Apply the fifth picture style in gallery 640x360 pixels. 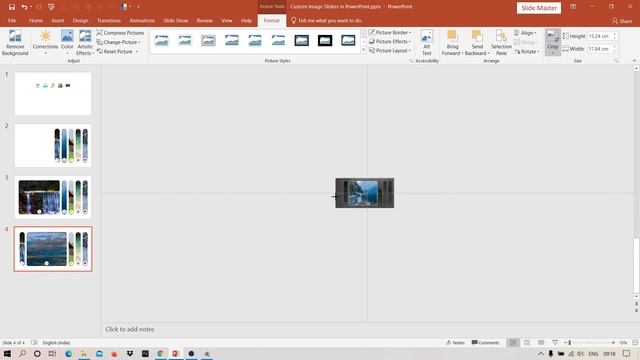[x=255, y=40]
